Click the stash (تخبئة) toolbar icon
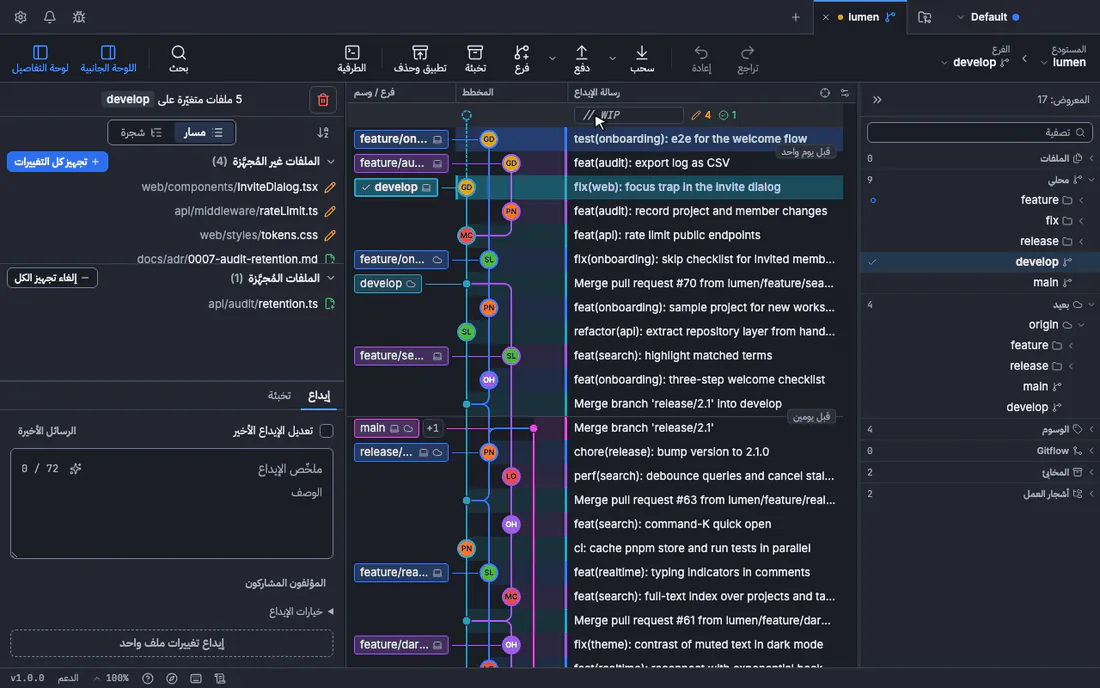 (475, 59)
